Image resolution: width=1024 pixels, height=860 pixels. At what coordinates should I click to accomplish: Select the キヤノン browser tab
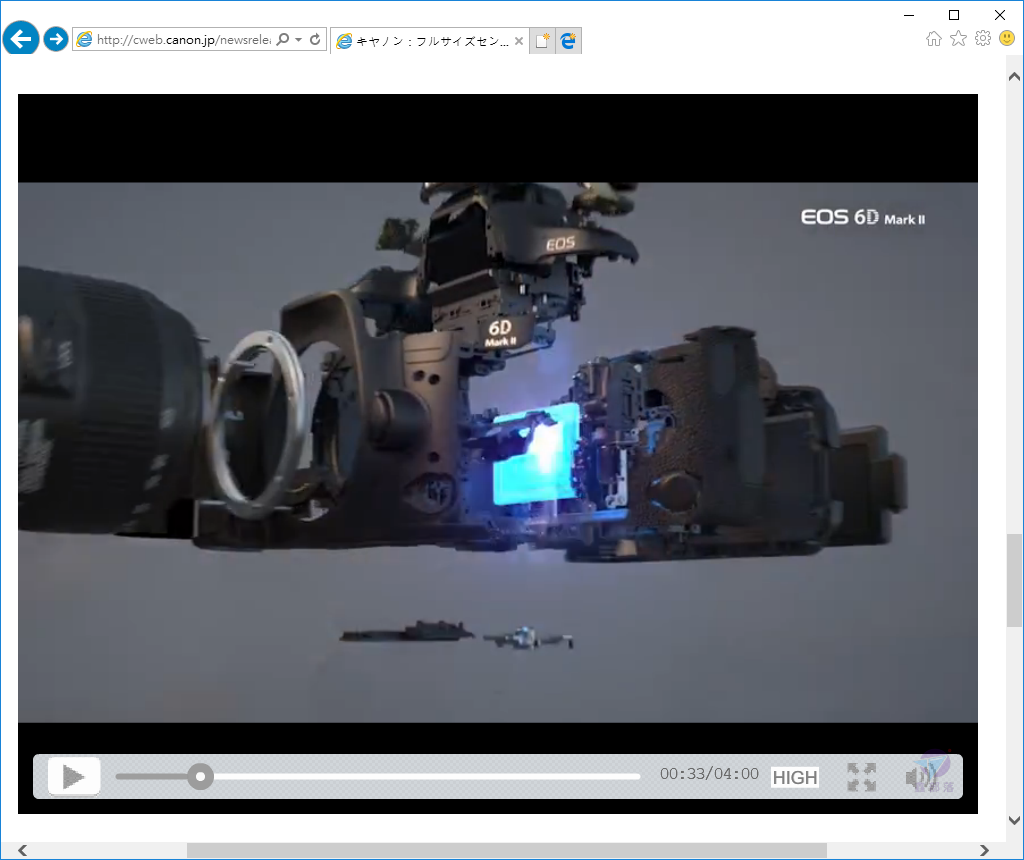(x=430, y=41)
